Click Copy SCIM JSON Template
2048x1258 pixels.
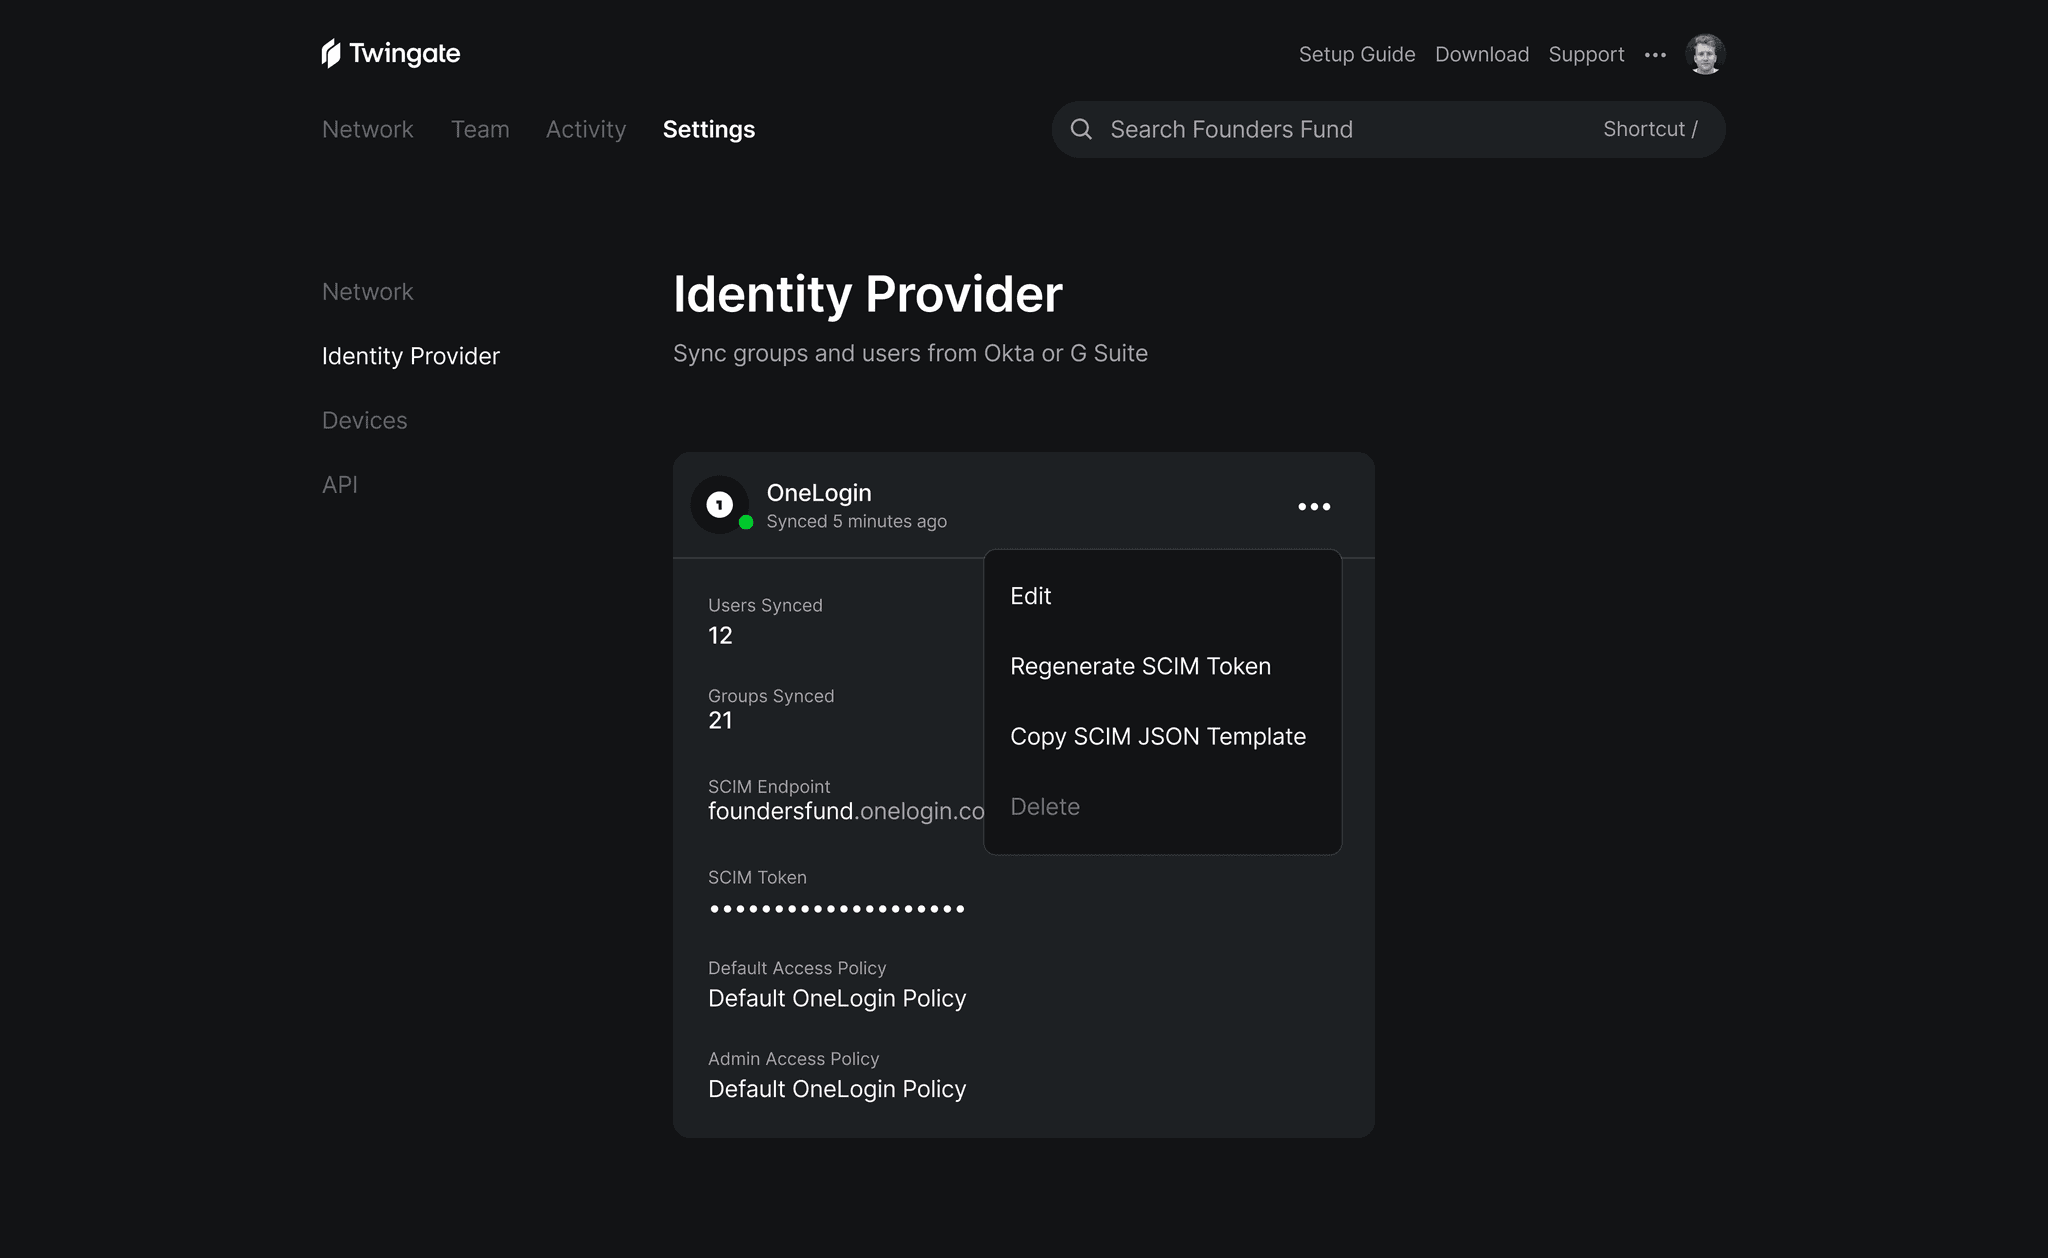[x=1157, y=736]
